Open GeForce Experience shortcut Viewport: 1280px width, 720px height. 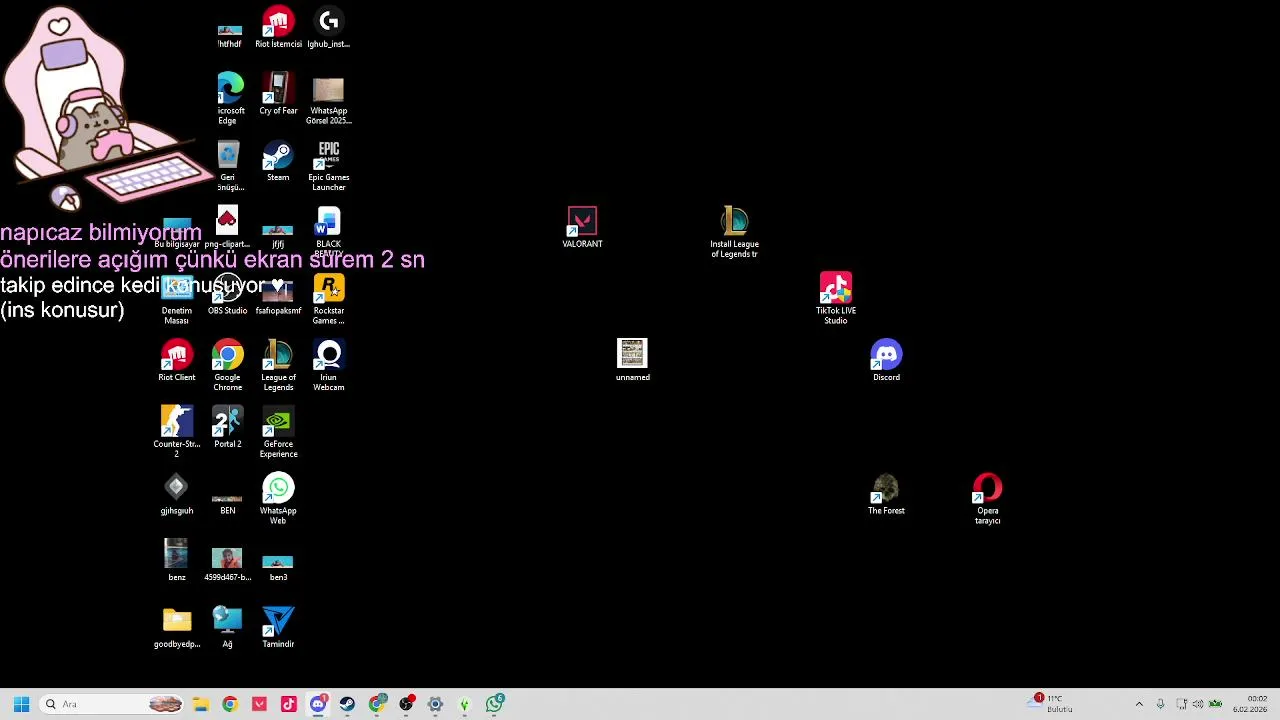(x=278, y=432)
